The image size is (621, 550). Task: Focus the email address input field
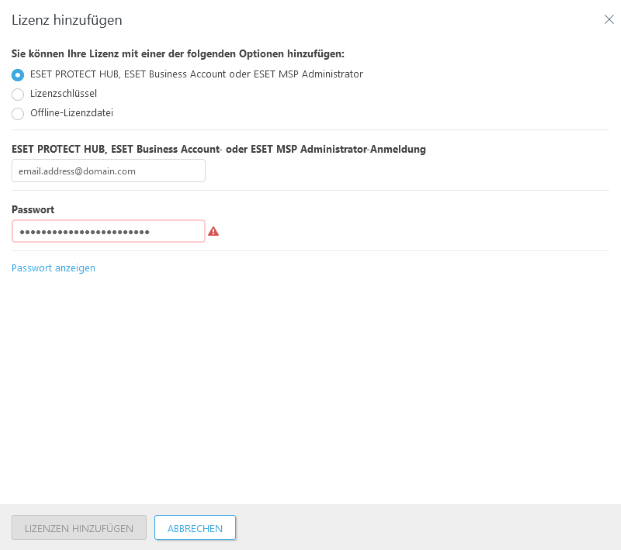tap(108, 171)
